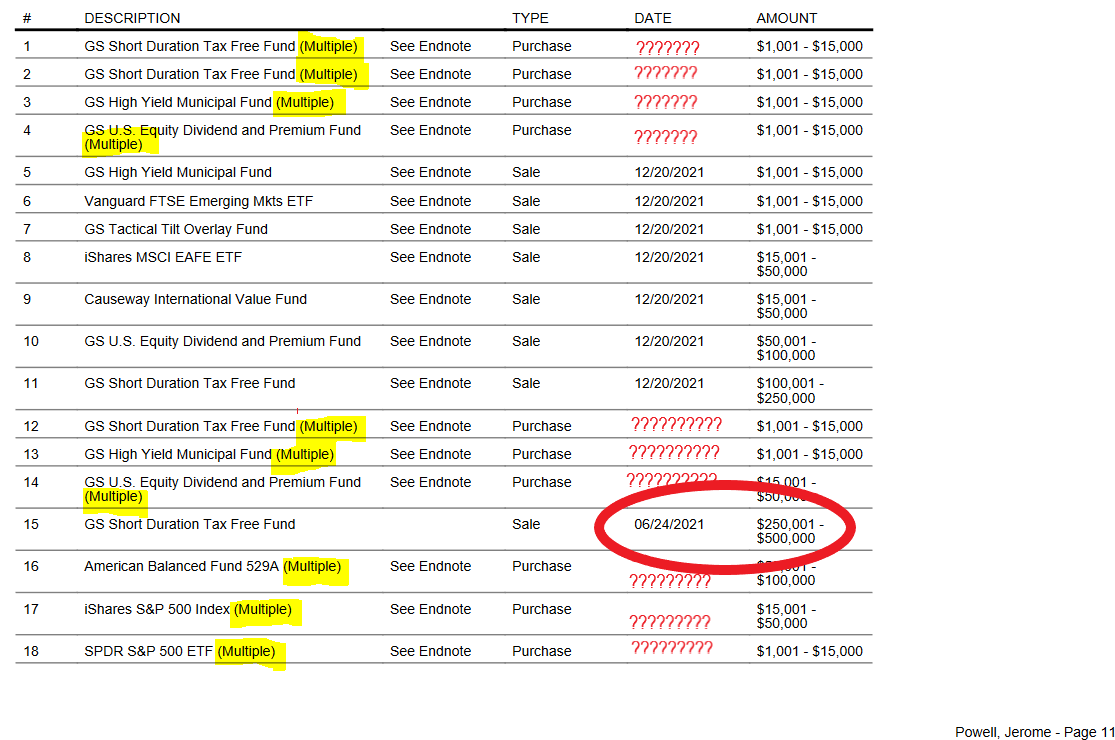Screen dimensions: 1115x740
Task: Select 'GS U.S. Equity Dividend and Premium Fund' in row 4
Action: coord(223,130)
